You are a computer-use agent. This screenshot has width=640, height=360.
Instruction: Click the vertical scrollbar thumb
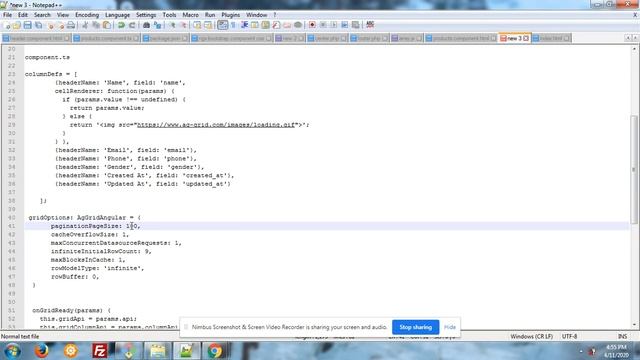634,170
